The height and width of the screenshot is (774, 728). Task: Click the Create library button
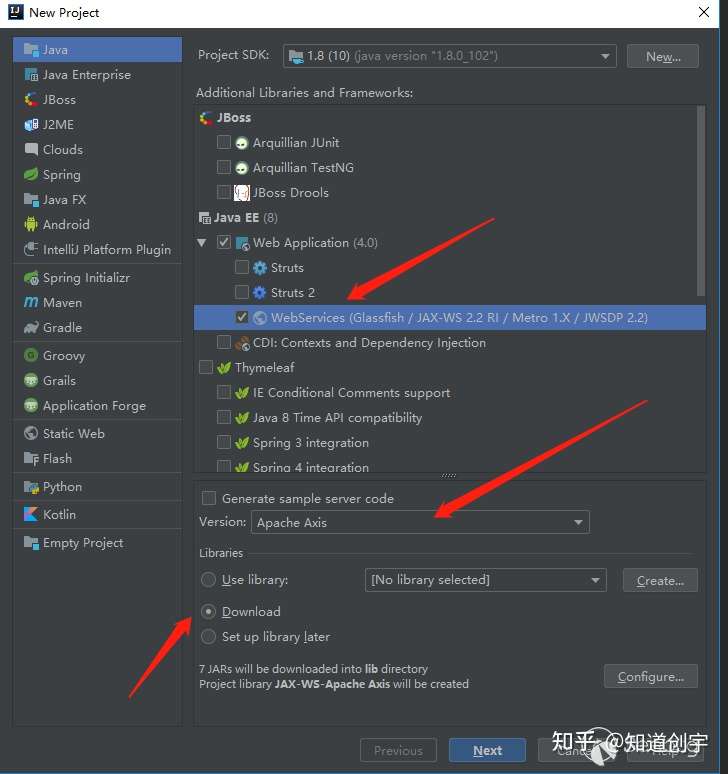tap(660, 580)
